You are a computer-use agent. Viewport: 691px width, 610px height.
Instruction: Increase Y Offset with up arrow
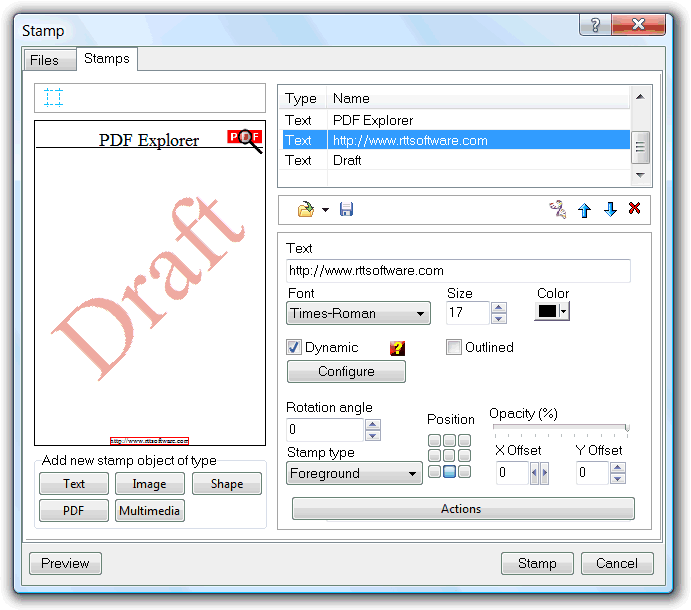click(617, 468)
